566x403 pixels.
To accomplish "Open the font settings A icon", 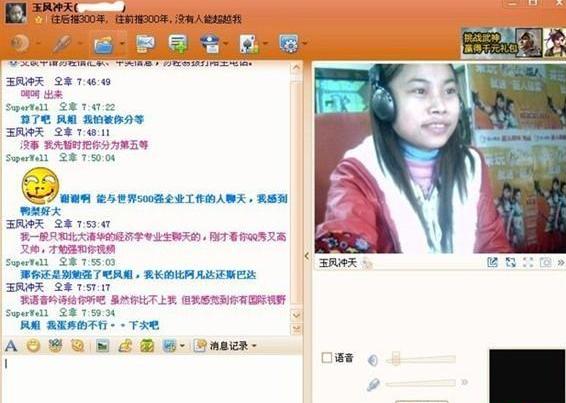I will tap(11, 346).
